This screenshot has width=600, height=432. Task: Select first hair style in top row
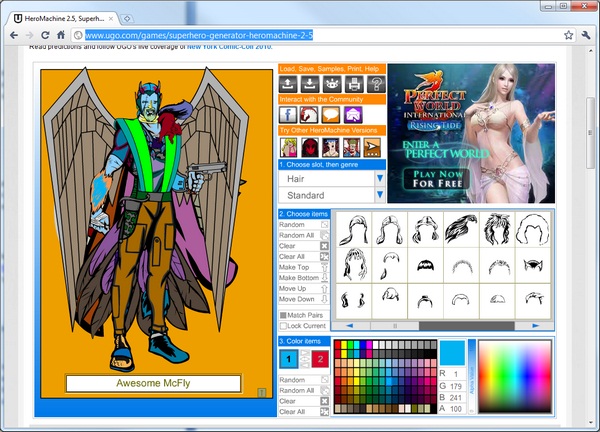tap(354, 230)
